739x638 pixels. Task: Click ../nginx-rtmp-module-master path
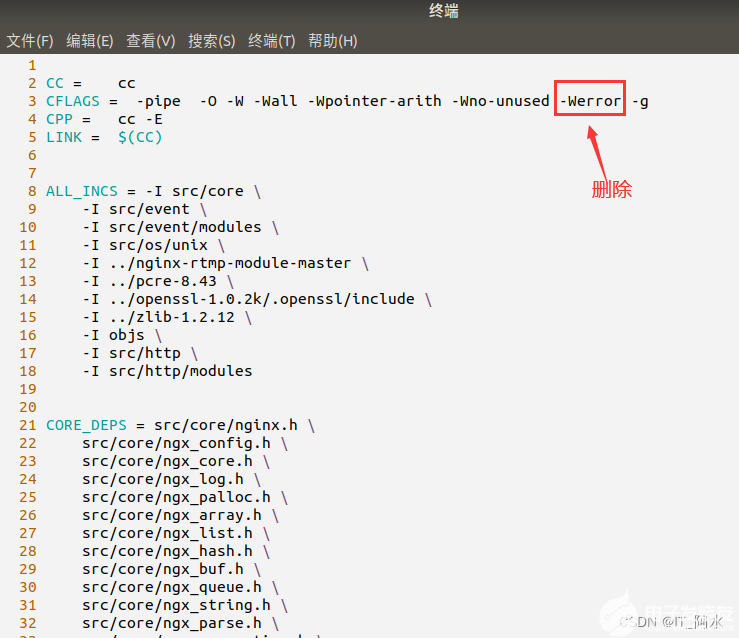coord(230,263)
